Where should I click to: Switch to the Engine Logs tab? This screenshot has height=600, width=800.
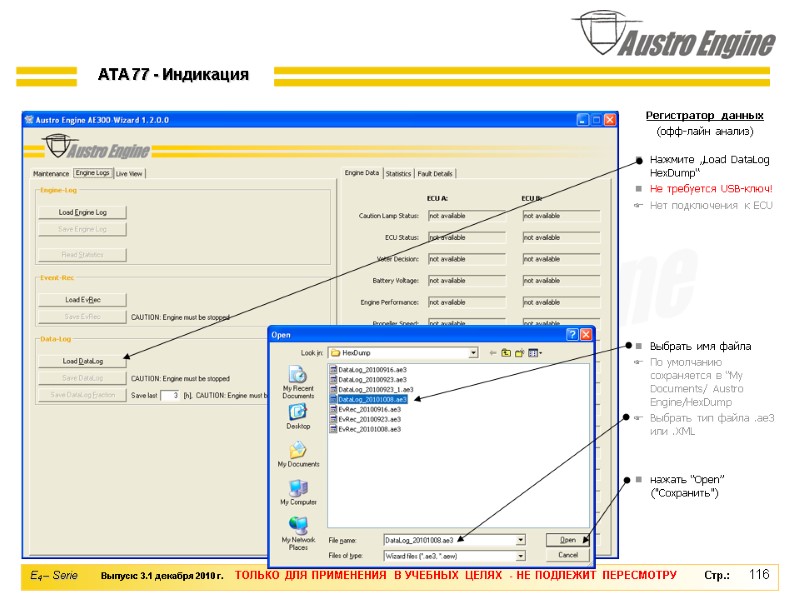(92, 173)
